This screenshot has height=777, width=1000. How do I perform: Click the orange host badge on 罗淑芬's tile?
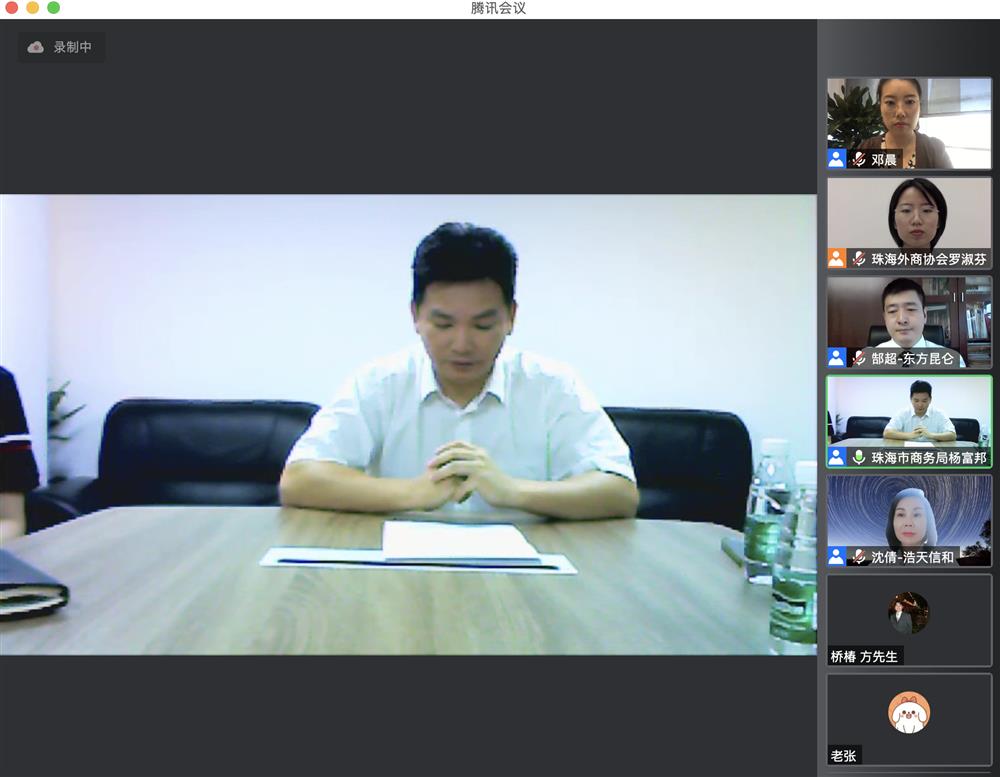(x=837, y=258)
